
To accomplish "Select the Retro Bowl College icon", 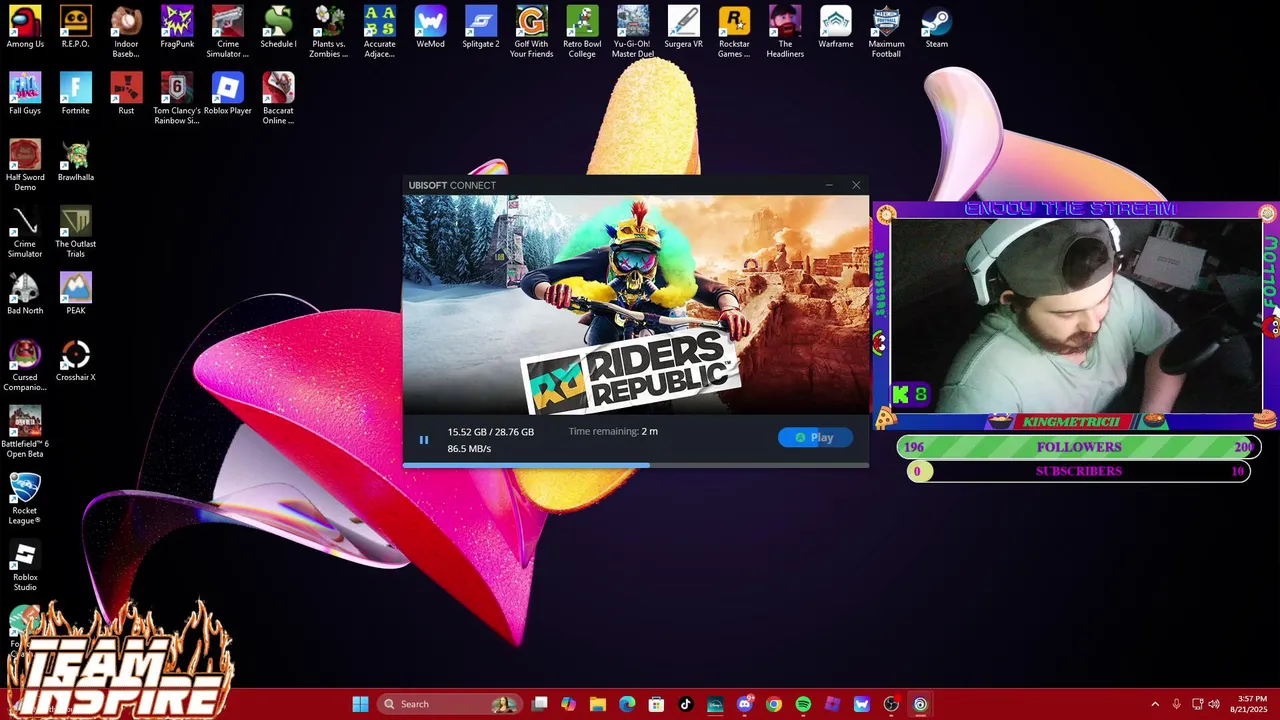I will pyautogui.click(x=582, y=32).
